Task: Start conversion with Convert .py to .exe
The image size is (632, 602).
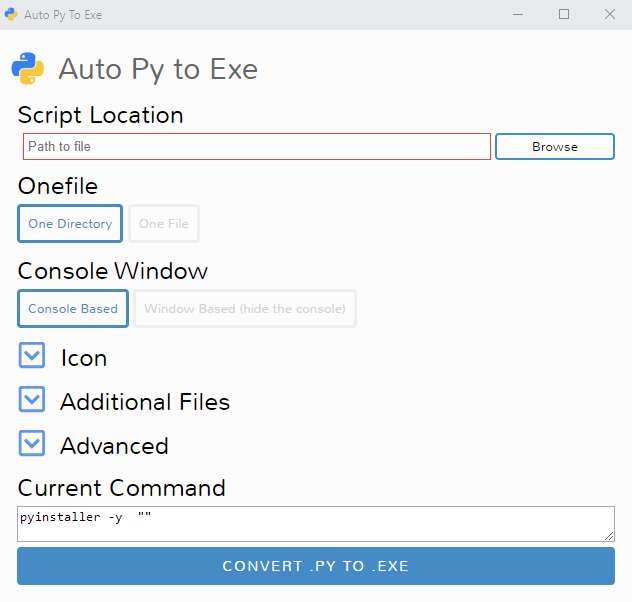Action: pyautogui.click(x=316, y=566)
